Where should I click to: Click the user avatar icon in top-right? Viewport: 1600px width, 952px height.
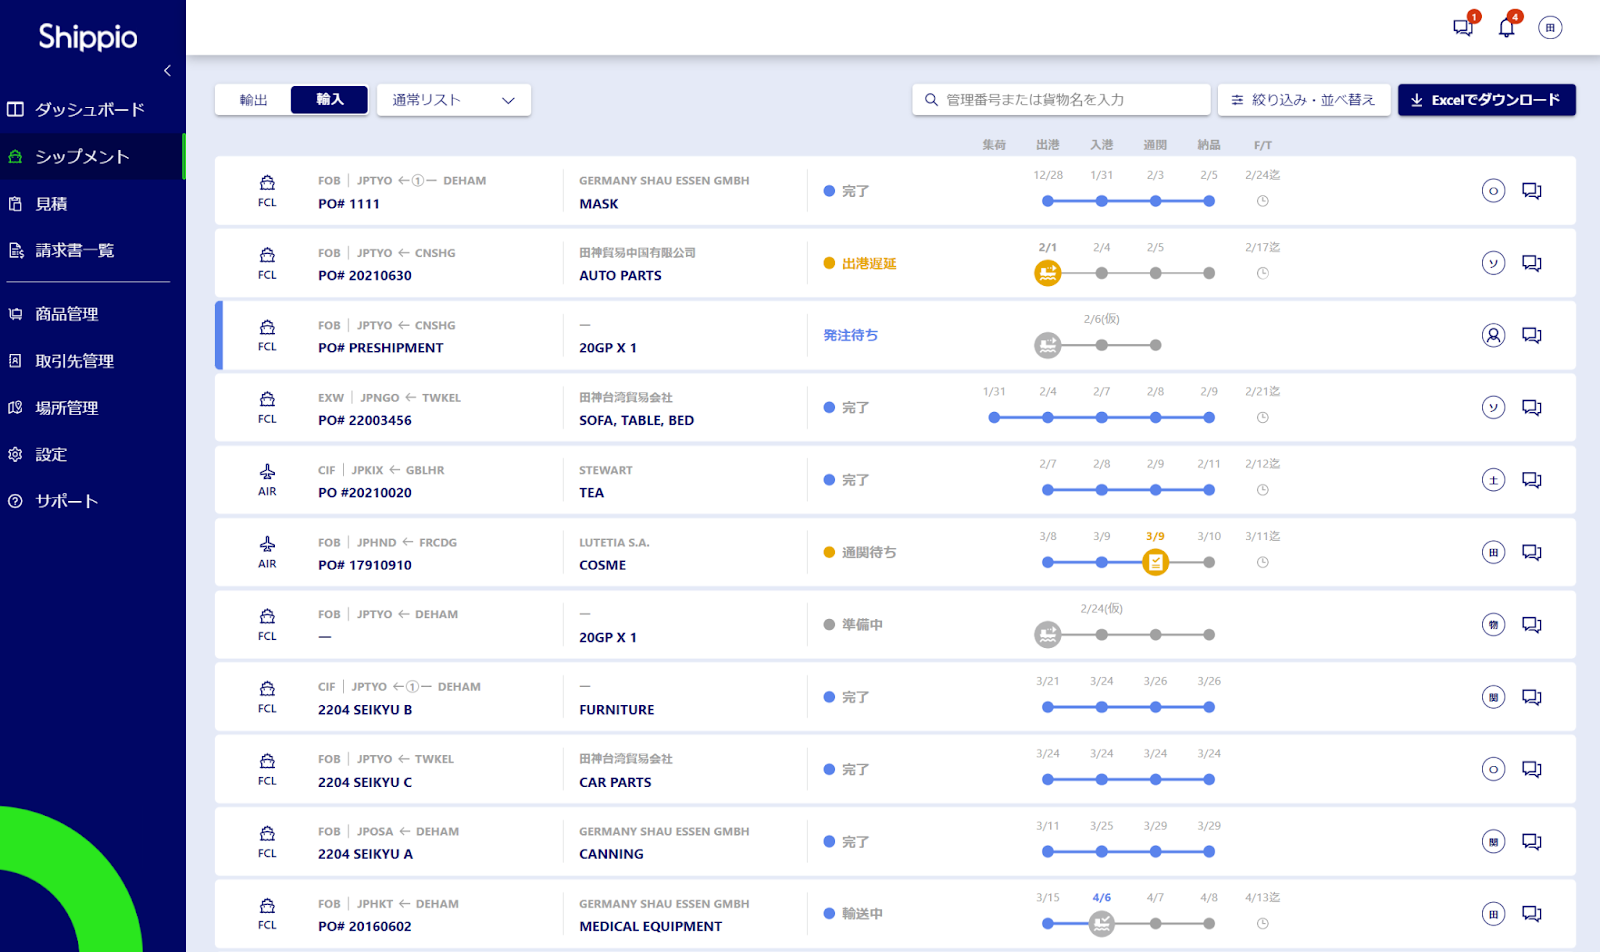(1550, 28)
